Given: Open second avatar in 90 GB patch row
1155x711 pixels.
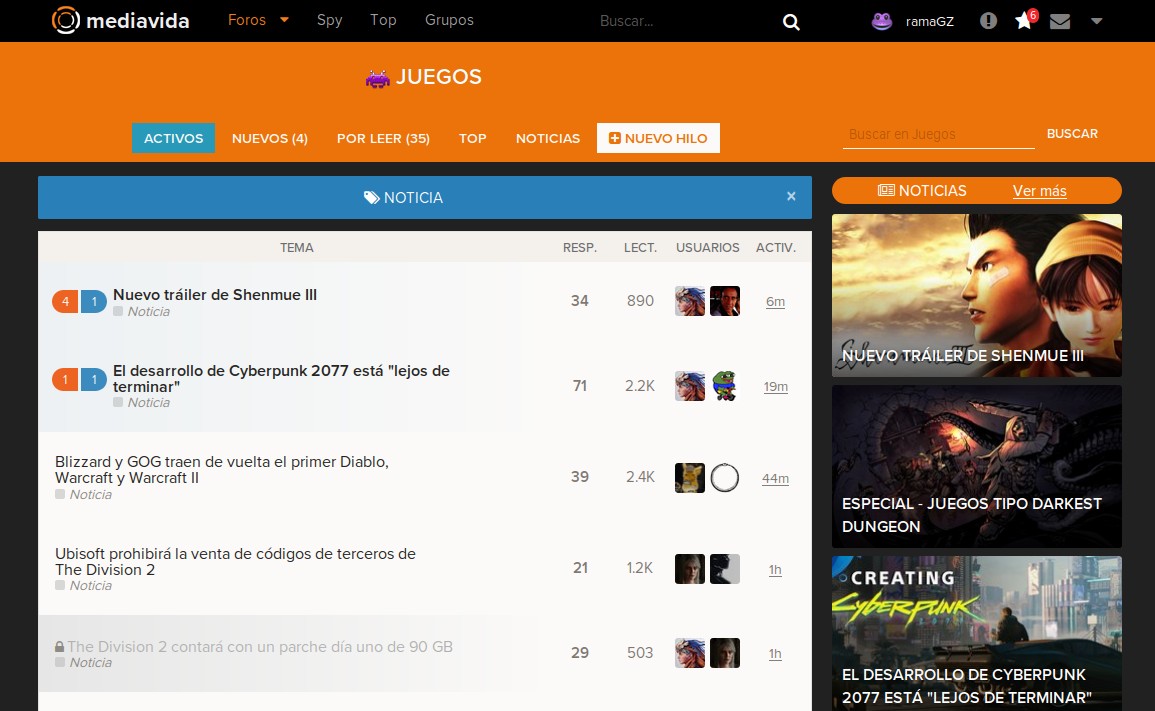Looking at the screenshot, I should [725, 653].
